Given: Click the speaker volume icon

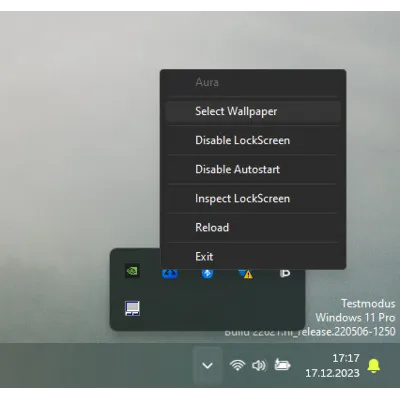Looking at the screenshot, I should 259,365.
